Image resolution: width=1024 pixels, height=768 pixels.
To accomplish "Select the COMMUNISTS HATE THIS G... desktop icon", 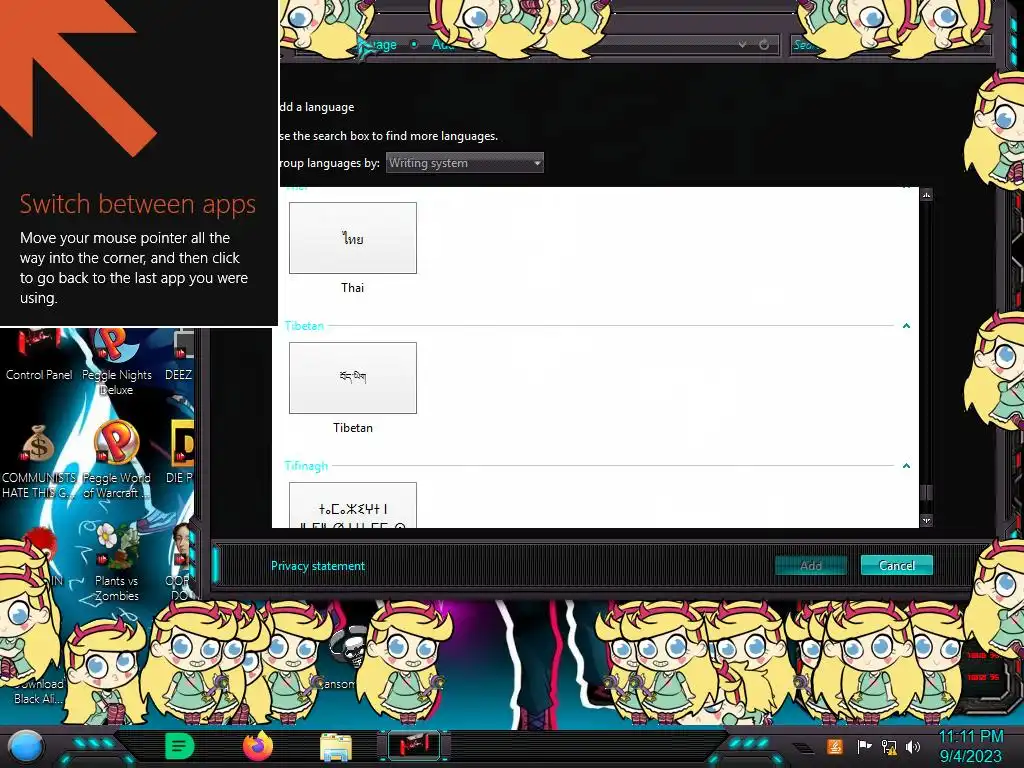I will (39, 461).
